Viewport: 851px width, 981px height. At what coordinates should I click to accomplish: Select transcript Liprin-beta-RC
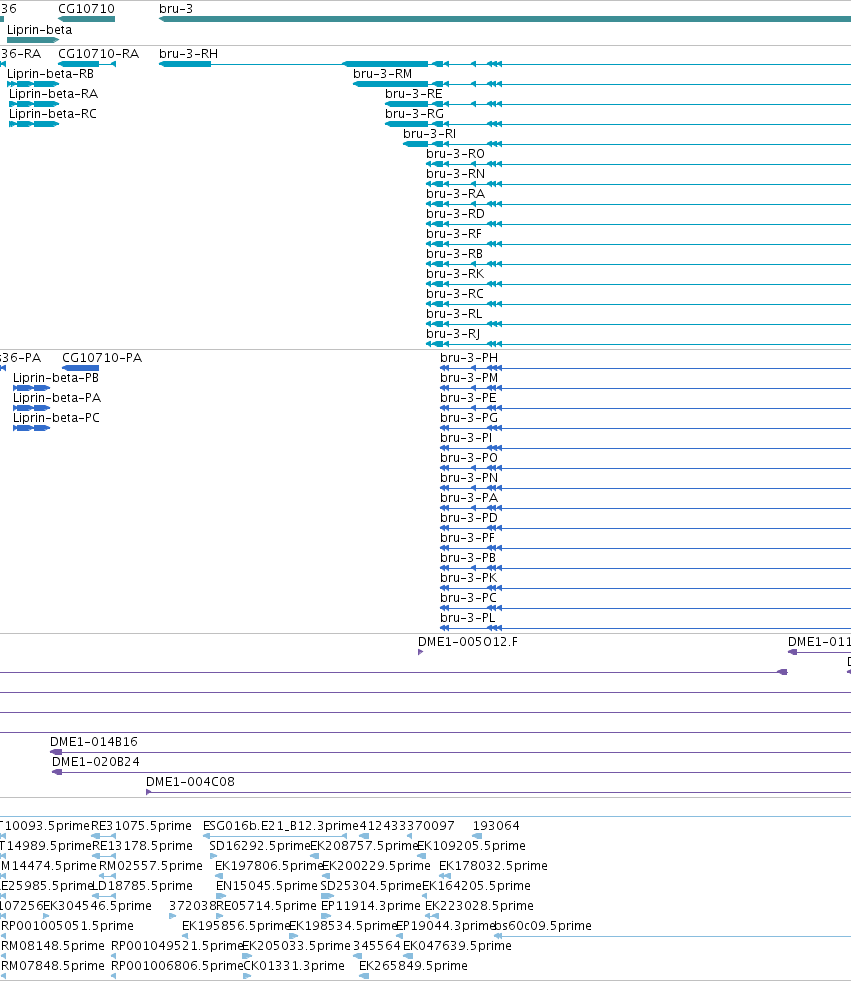pyautogui.click(x=53, y=114)
